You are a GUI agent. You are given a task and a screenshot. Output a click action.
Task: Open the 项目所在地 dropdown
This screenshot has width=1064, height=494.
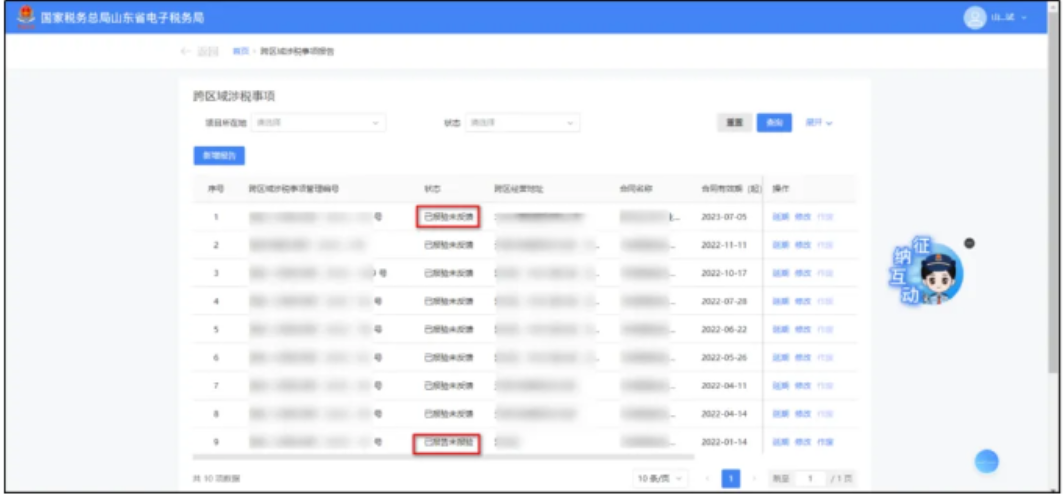click(x=317, y=123)
